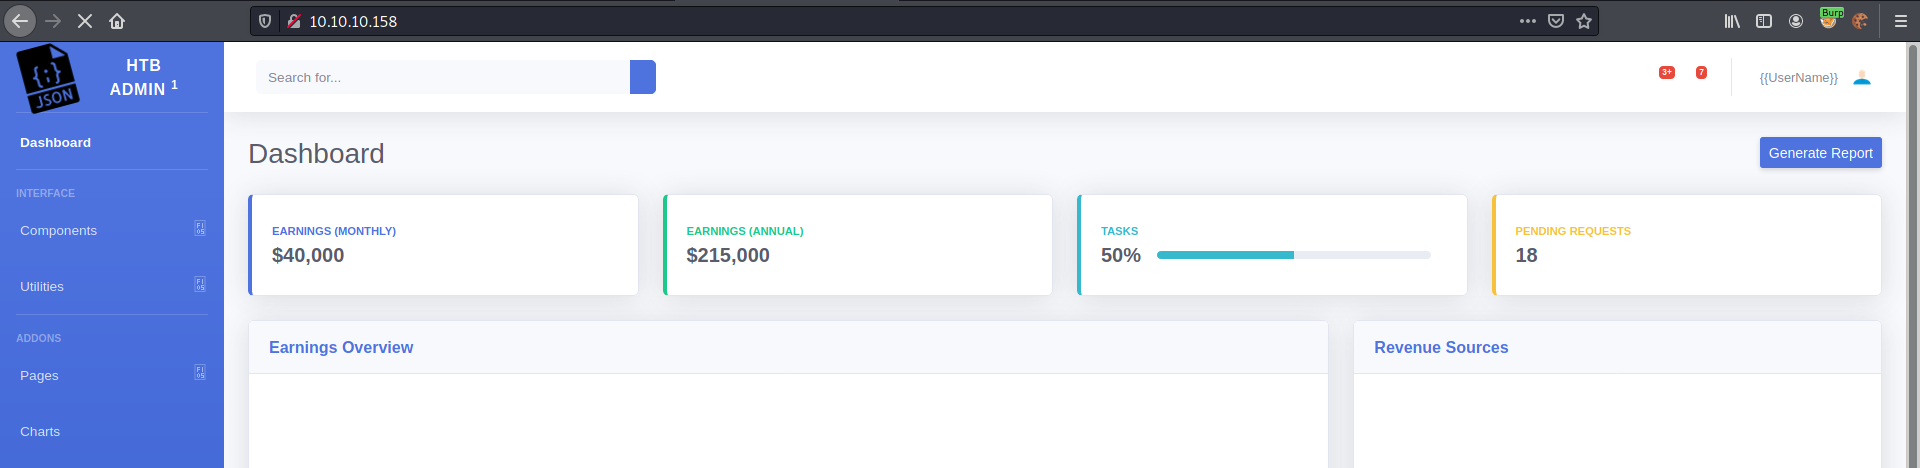Go to the browser home page icon
The width and height of the screenshot is (1920, 468).
point(117,21)
